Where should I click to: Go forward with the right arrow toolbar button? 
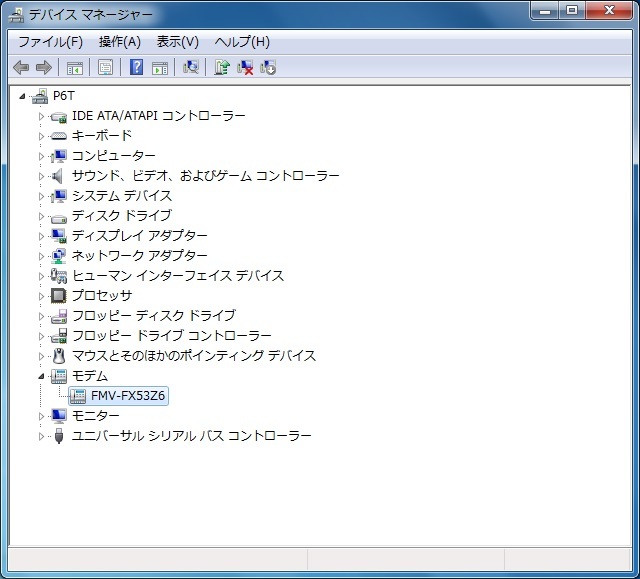tap(44, 67)
